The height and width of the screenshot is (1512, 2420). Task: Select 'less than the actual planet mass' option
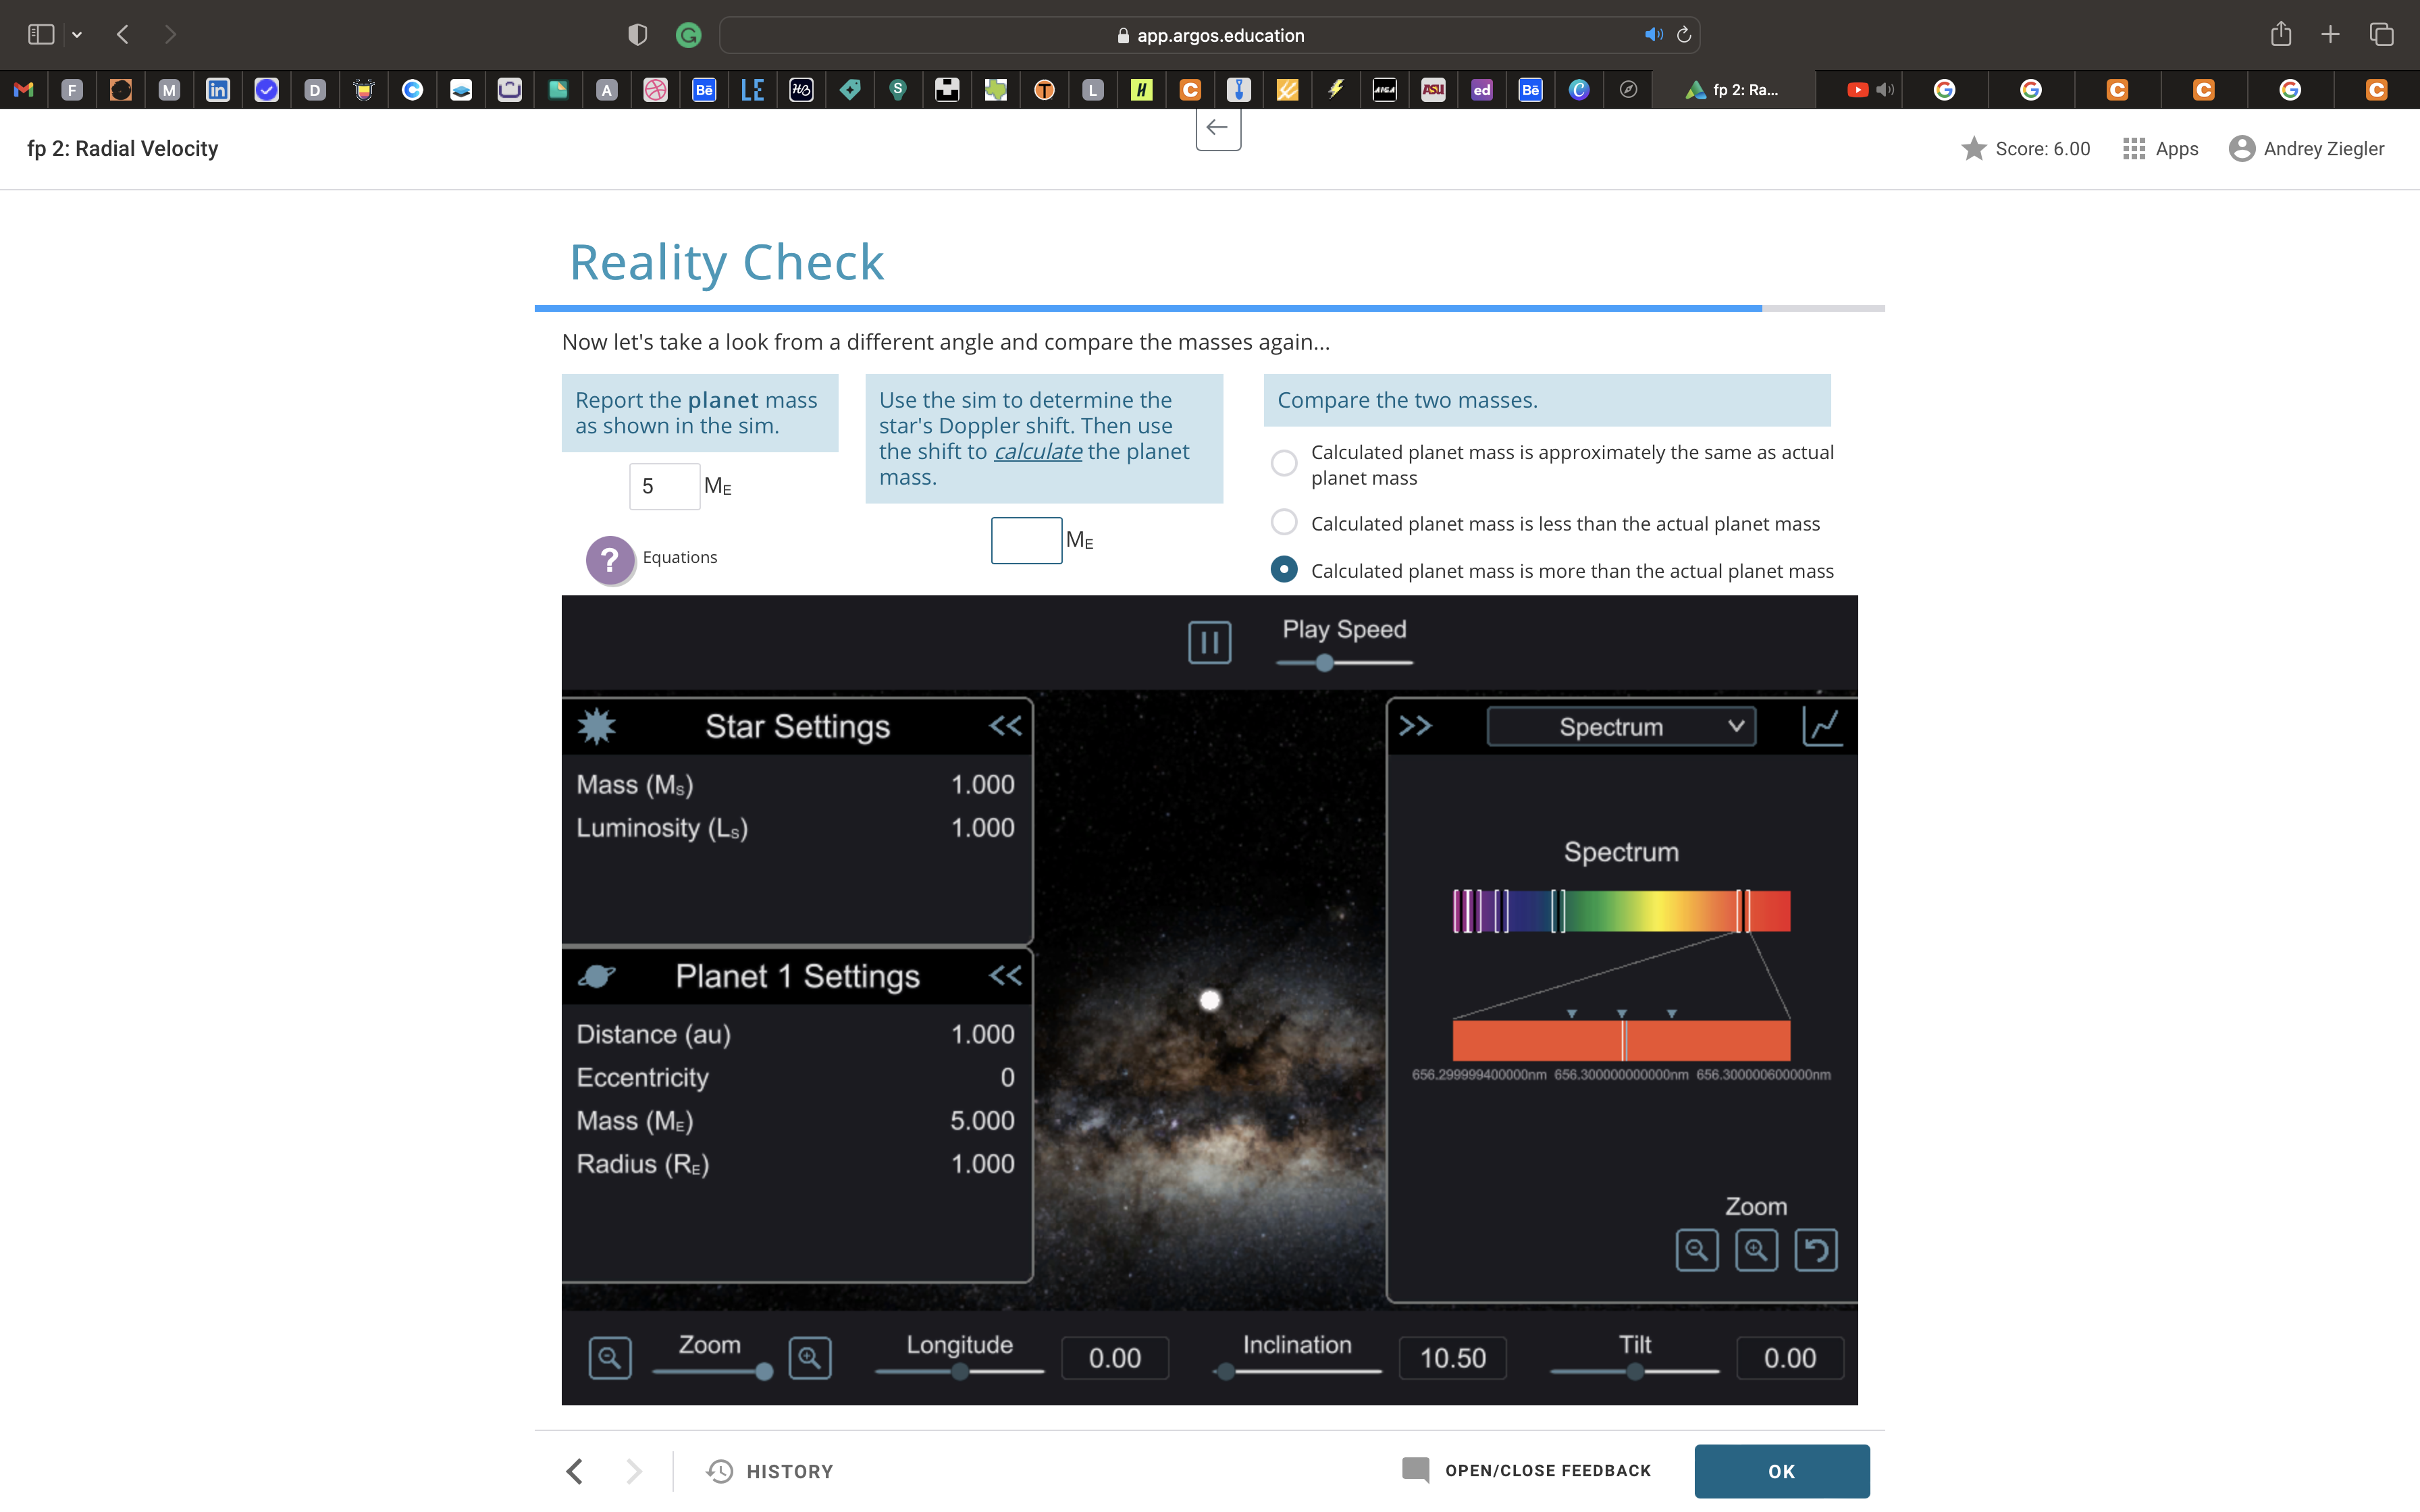point(1284,523)
